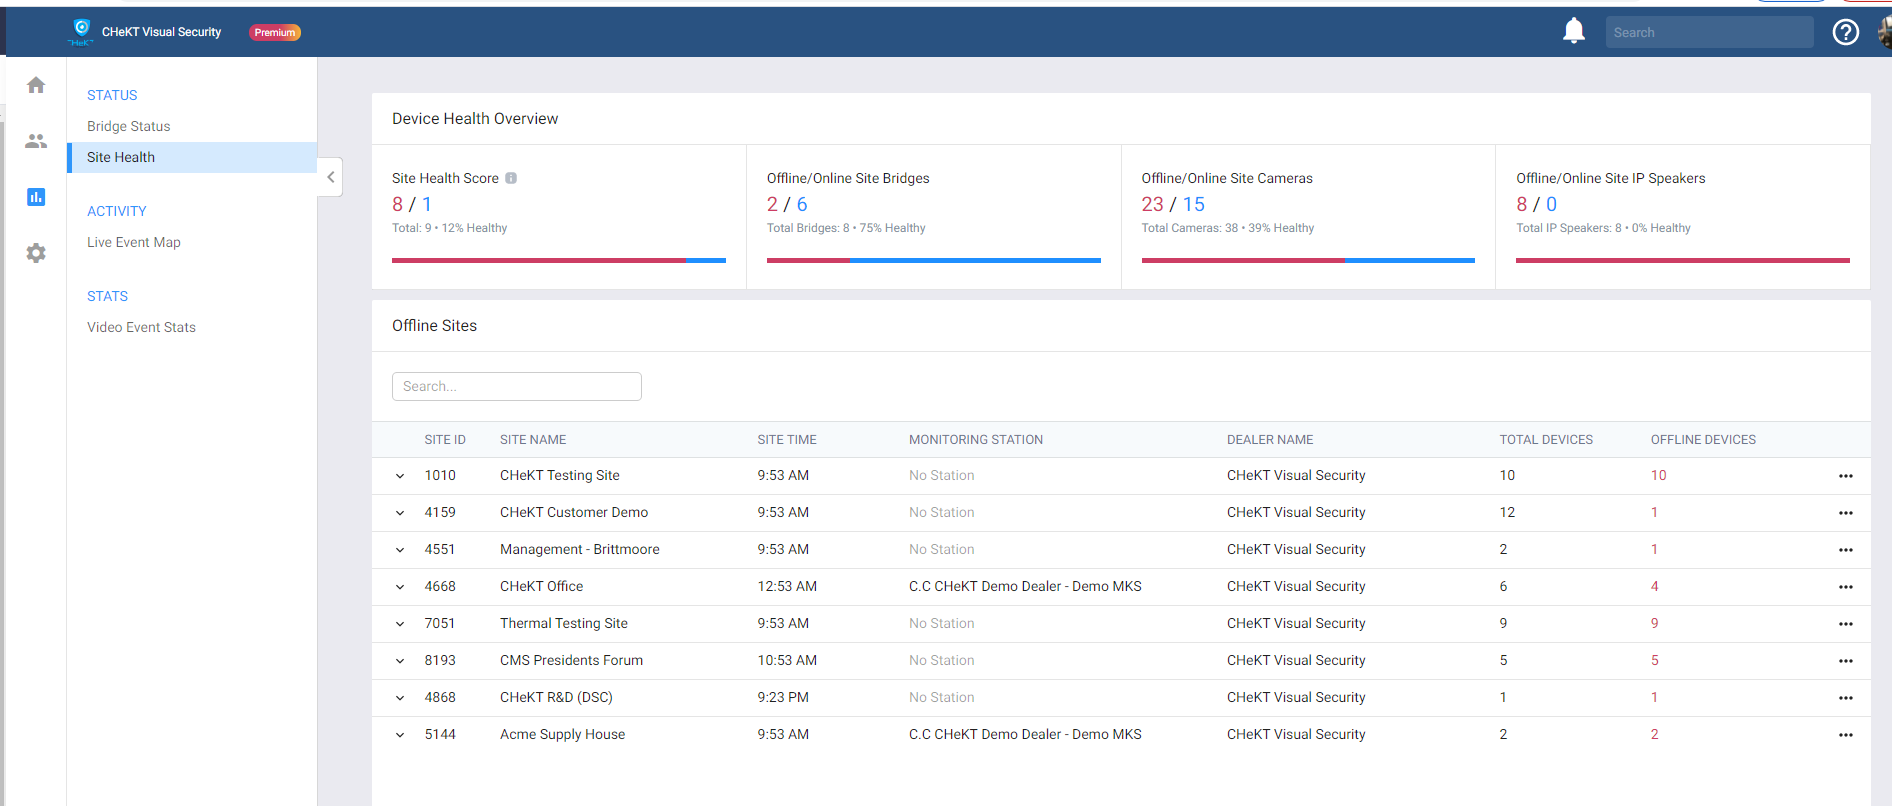
Task: Click the Site Cameras health bar
Action: pos(1308,261)
